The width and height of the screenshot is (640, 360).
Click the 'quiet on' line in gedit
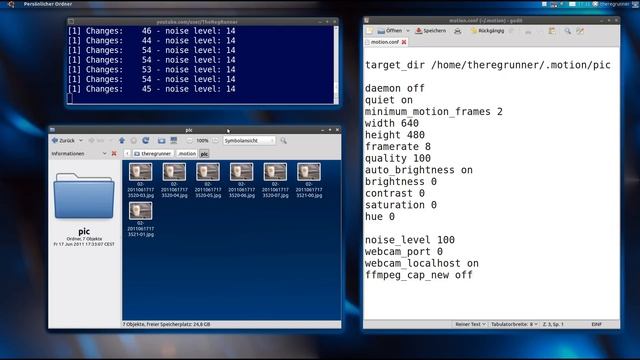point(389,100)
